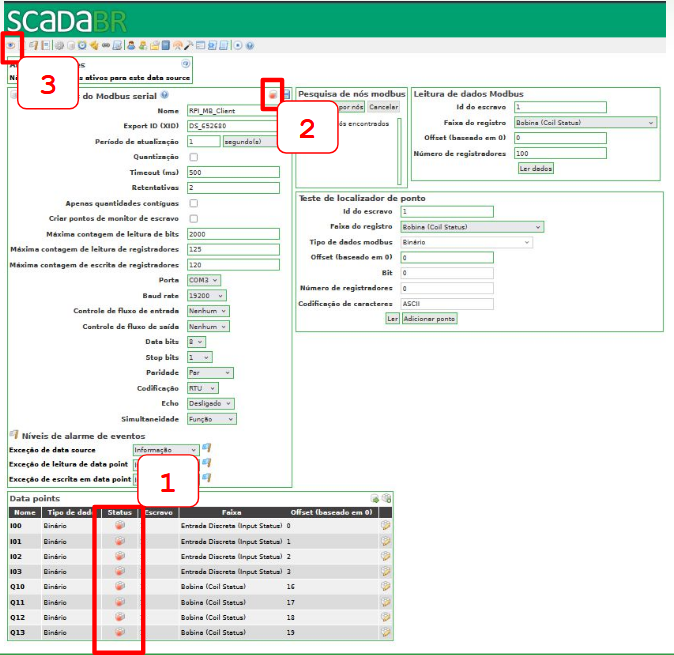Click the Adicionar ponto button

click(429, 318)
